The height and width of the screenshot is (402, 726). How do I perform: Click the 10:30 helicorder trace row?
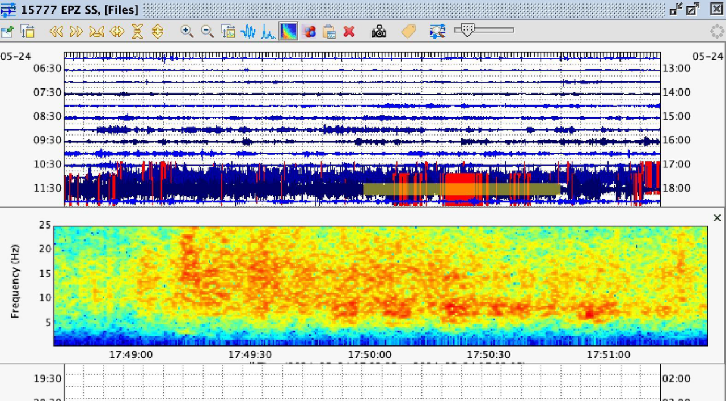pos(362,165)
